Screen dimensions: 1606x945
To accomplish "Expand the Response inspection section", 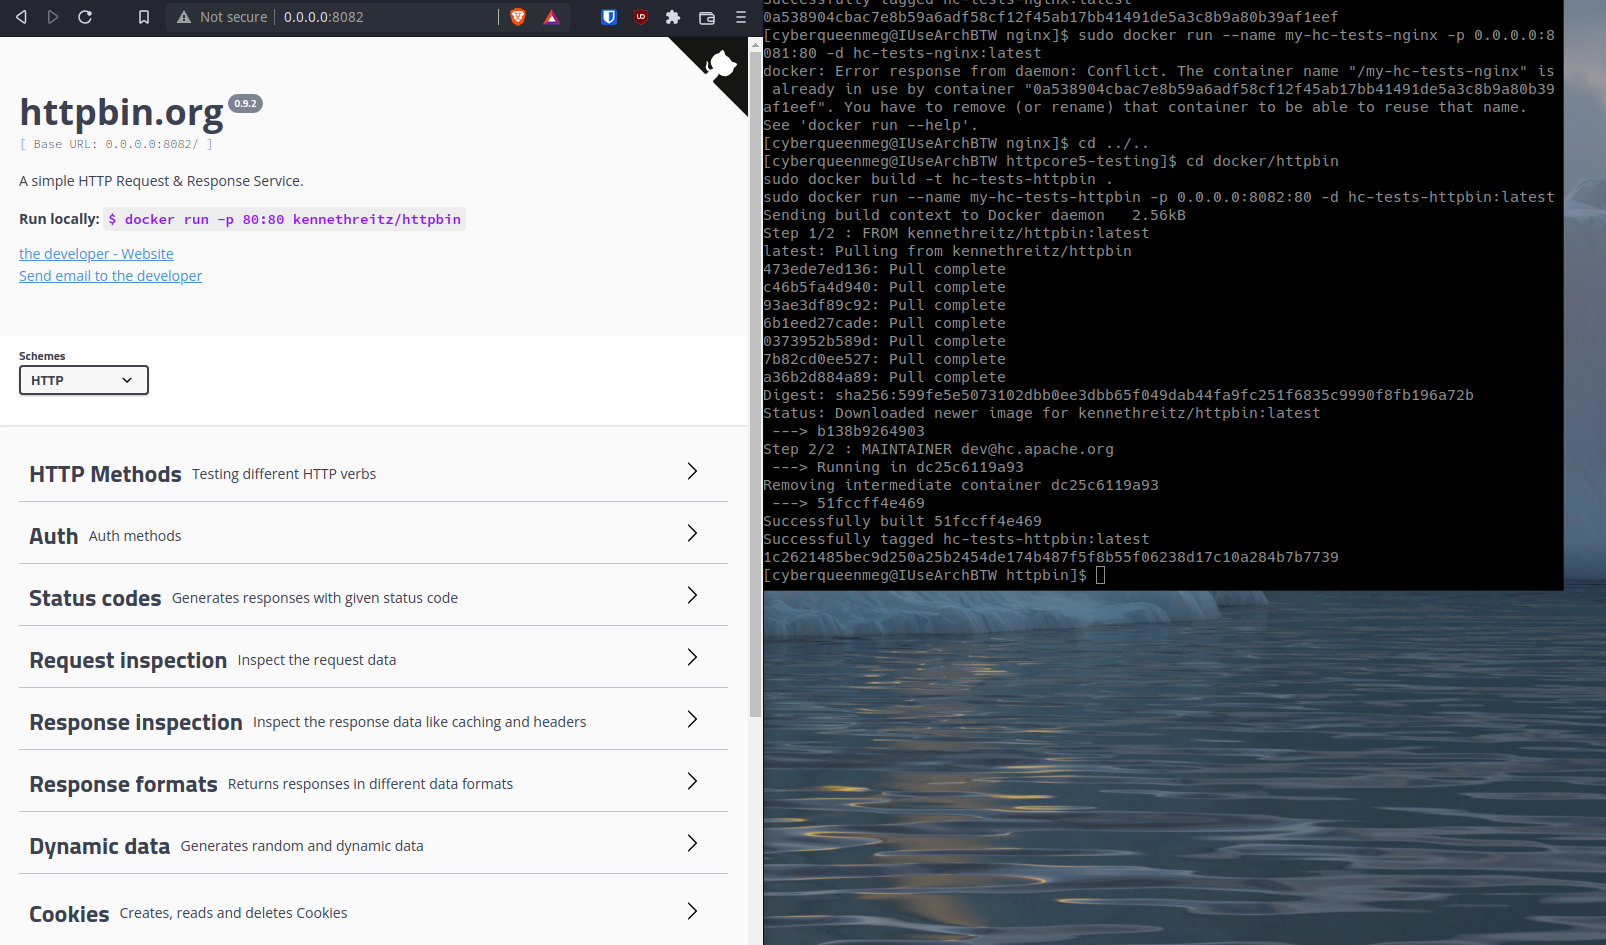I will (373, 721).
